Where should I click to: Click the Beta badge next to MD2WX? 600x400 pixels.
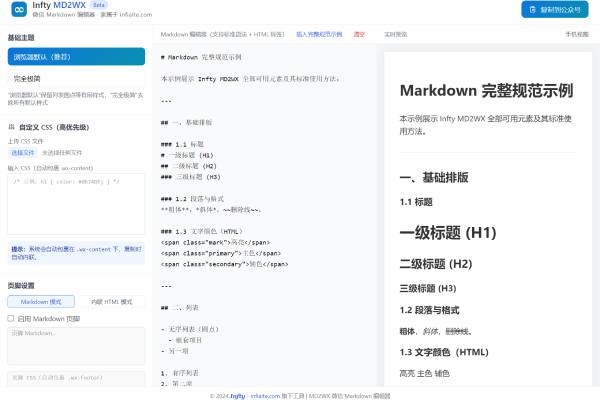click(x=99, y=5)
